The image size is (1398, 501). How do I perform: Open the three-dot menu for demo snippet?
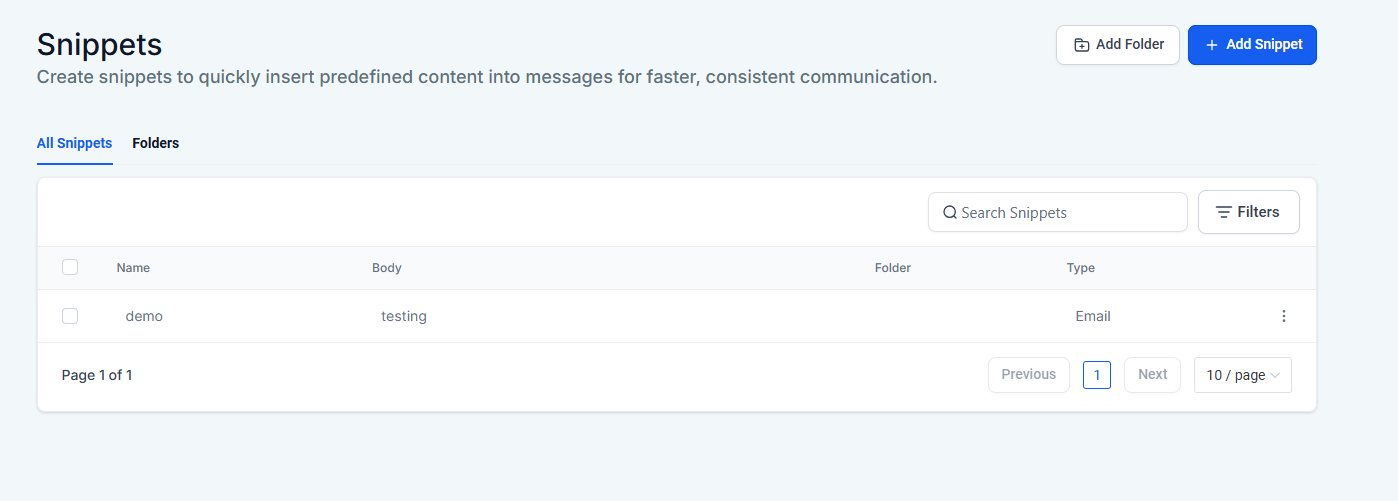[1284, 316]
